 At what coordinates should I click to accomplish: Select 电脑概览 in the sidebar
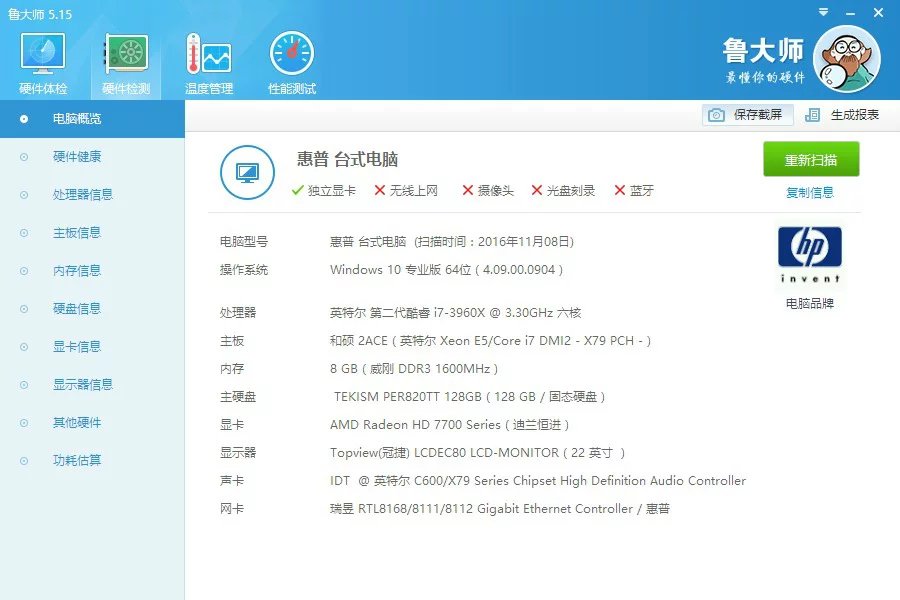tap(92, 119)
